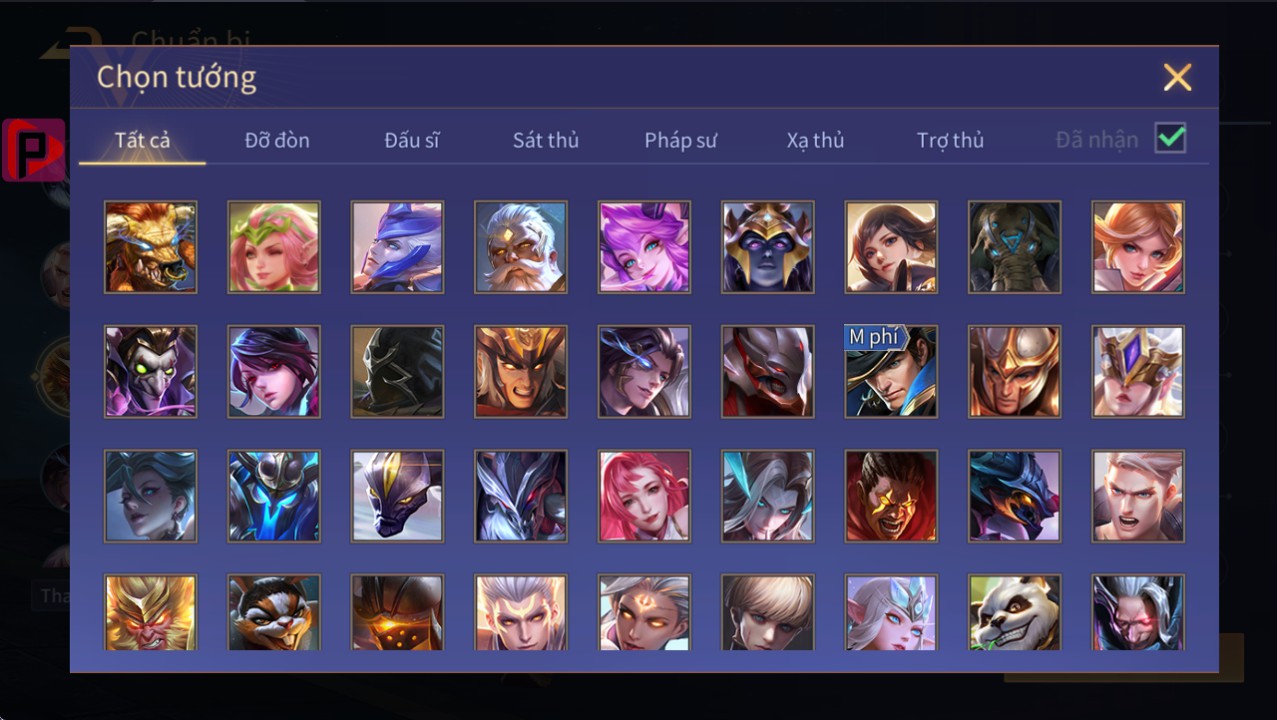The height and width of the screenshot is (720, 1277).
Task: Choose the golden monkey king hero portrait
Action: (150, 612)
